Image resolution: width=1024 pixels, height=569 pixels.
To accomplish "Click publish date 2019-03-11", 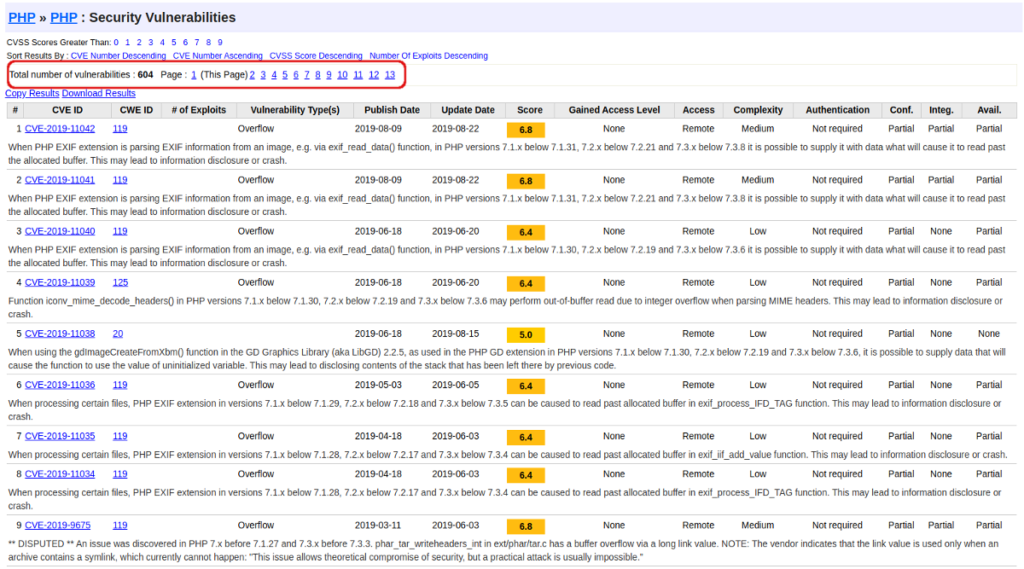I will click(x=378, y=525).
